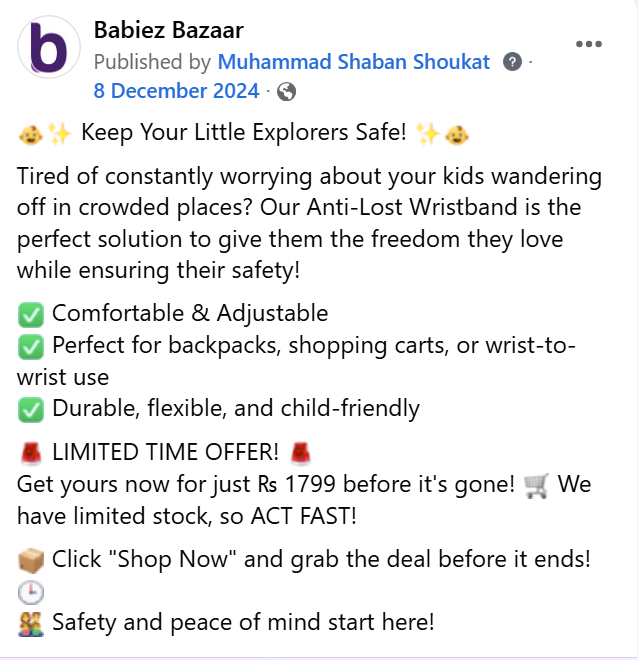This screenshot has width=638, height=660.
Task: Click the question mark info icon
Action: pyautogui.click(x=512, y=62)
